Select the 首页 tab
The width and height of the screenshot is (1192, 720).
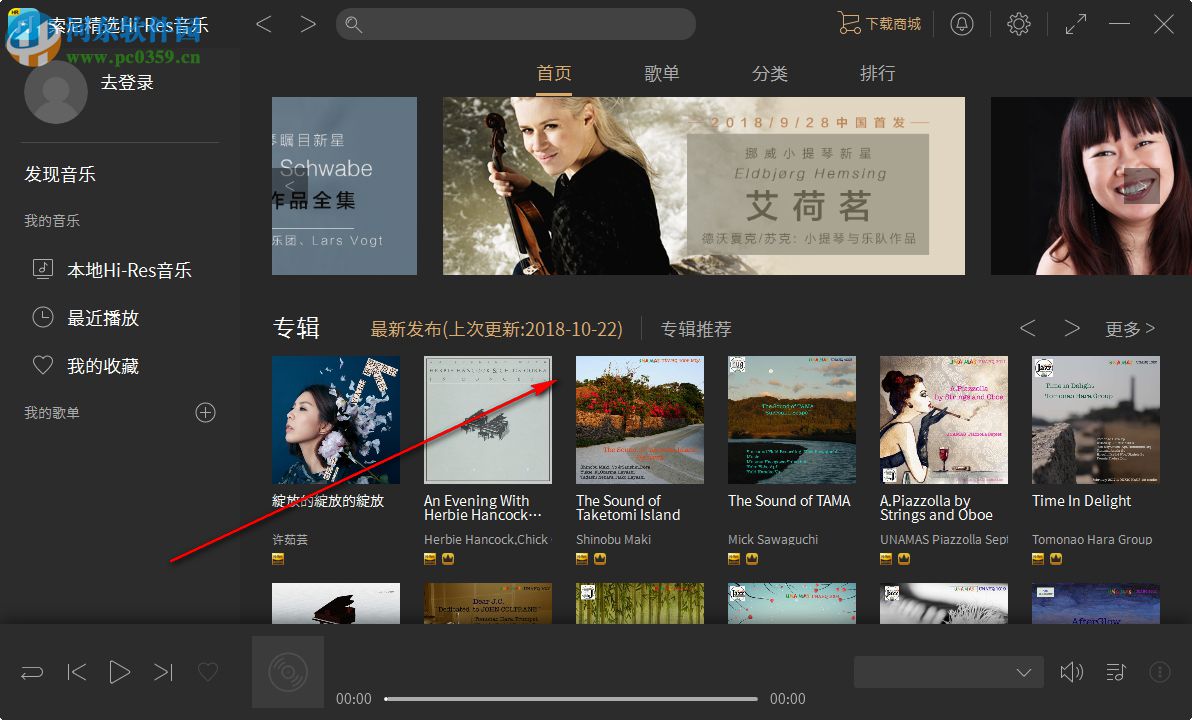coord(553,73)
